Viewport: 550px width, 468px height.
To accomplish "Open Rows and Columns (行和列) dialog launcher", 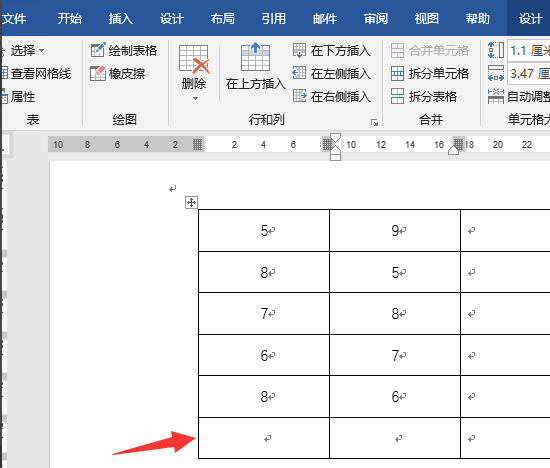I will (374, 122).
